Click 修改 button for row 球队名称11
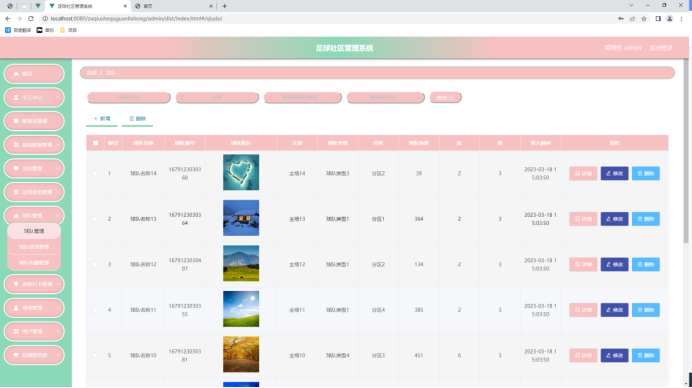The image size is (692, 388). coord(614,310)
